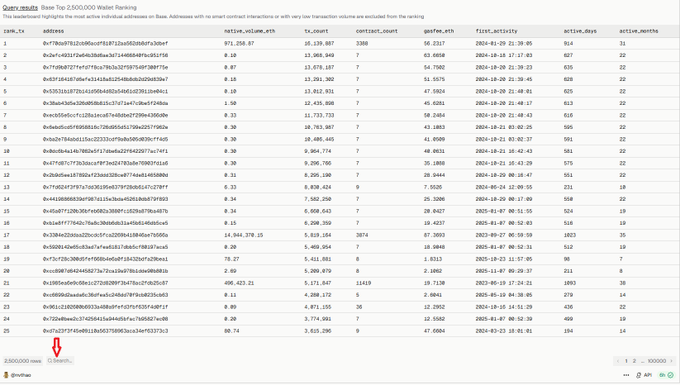Click the 6h refresh status badge
Screen dimensions: 680x385
(x=666, y=375)
